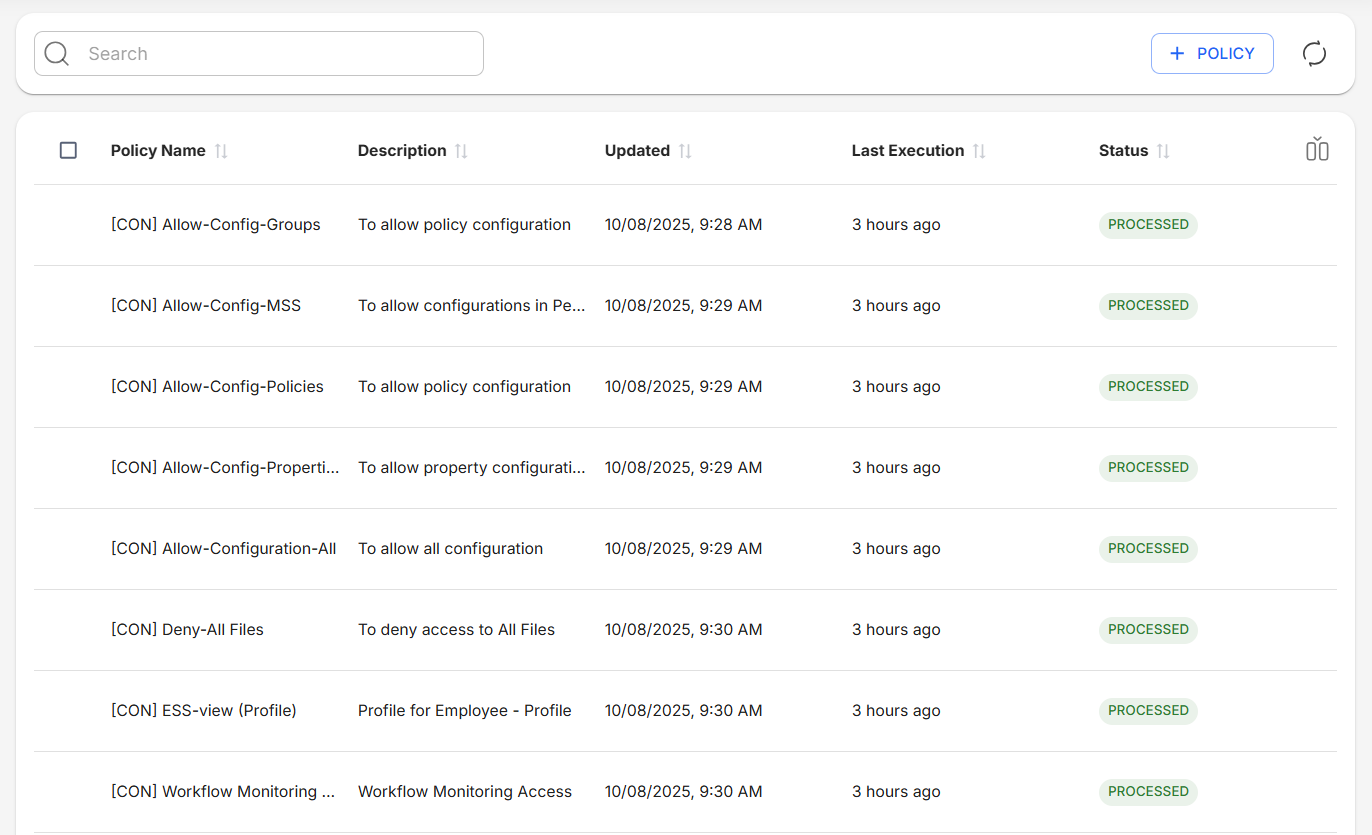The height and width of the screenshot is (835, 1372).
Task: Click the truncated [CON] Workflow Monitoring policy name
Action: coord(222,792)
